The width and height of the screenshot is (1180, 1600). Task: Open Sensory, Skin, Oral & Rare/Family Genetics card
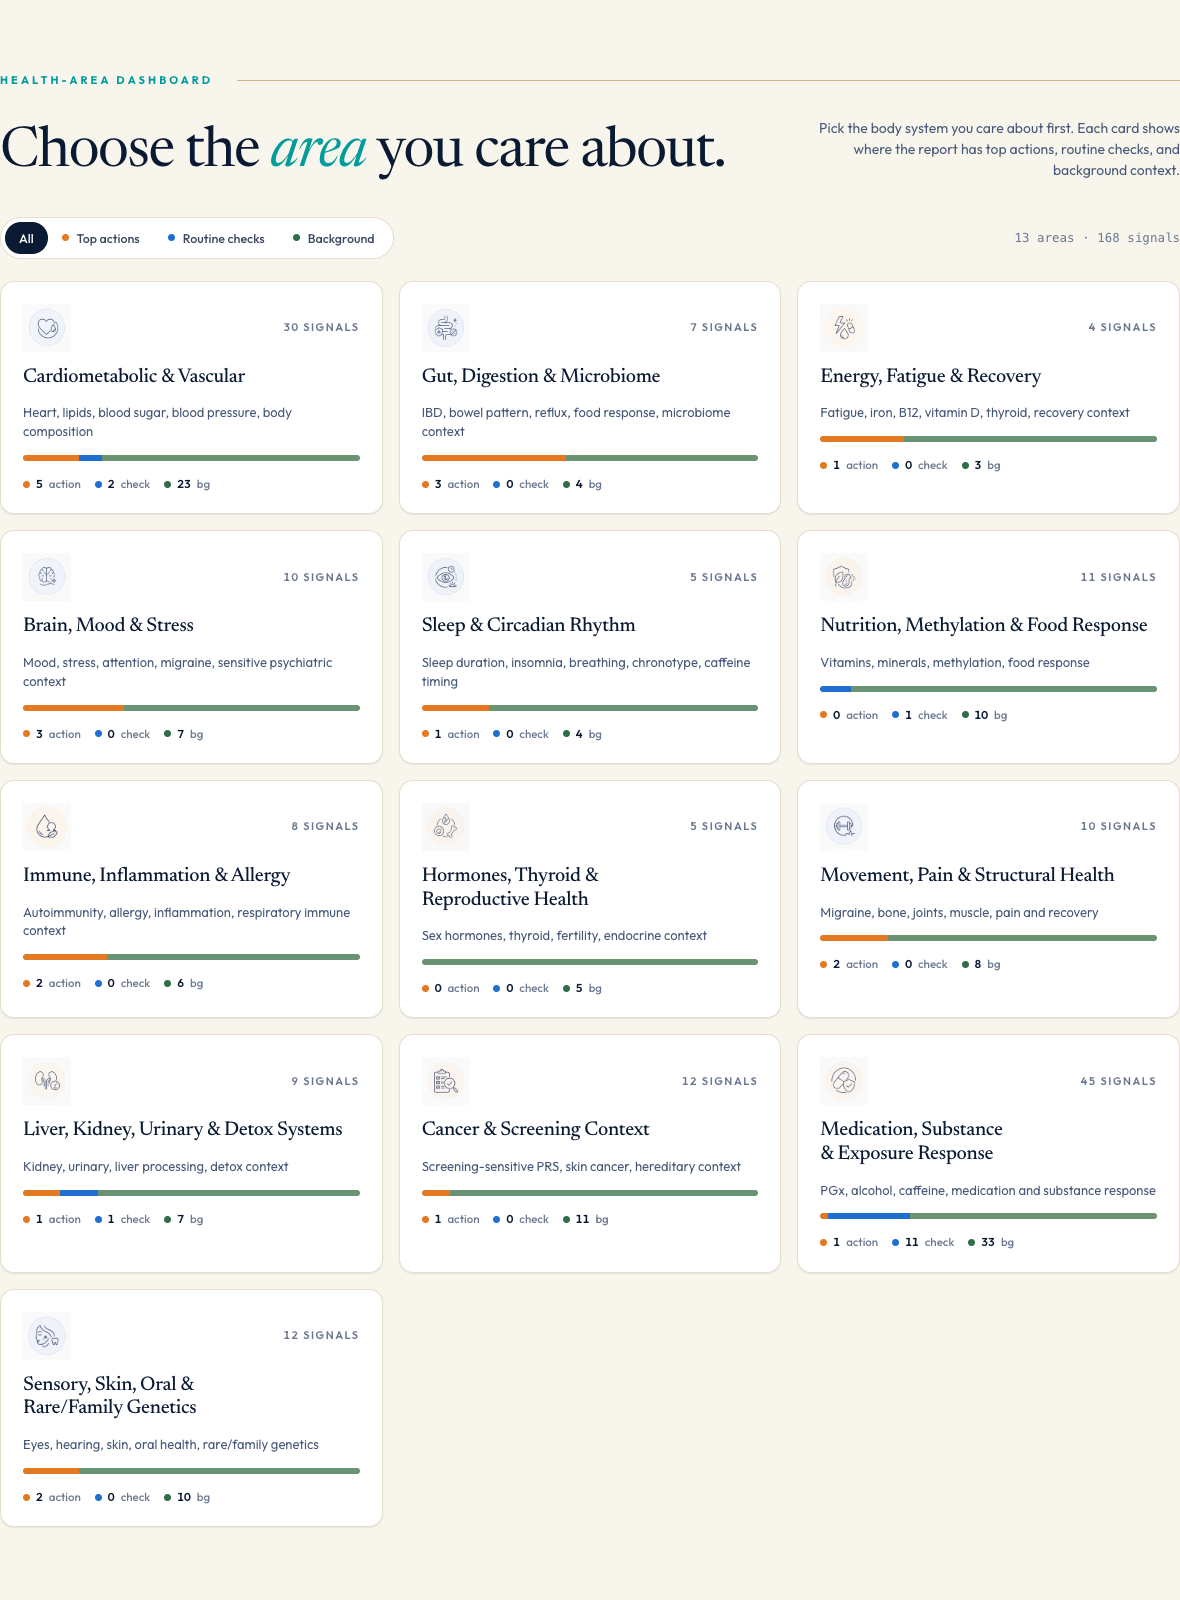click(191, 1408)
